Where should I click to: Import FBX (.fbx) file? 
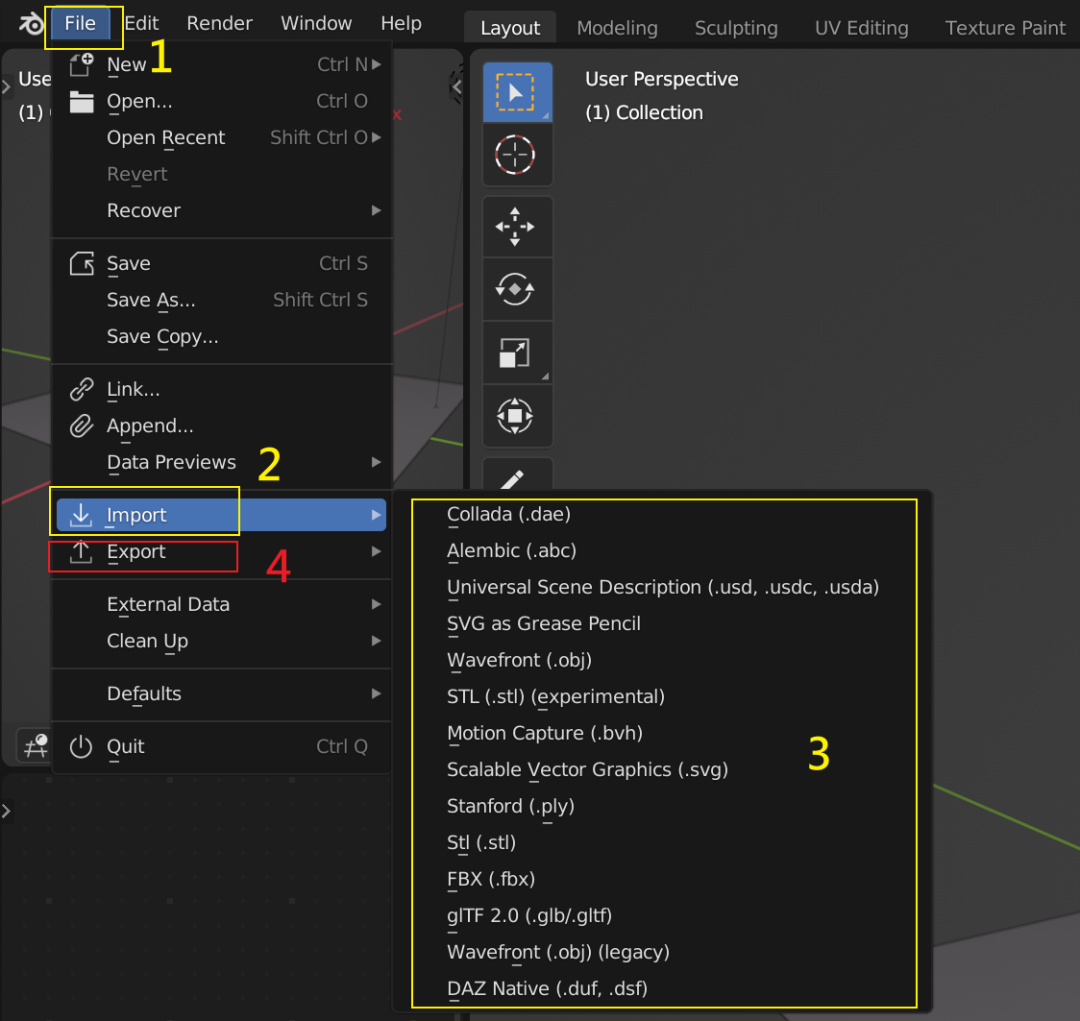(x=665, y=879)
